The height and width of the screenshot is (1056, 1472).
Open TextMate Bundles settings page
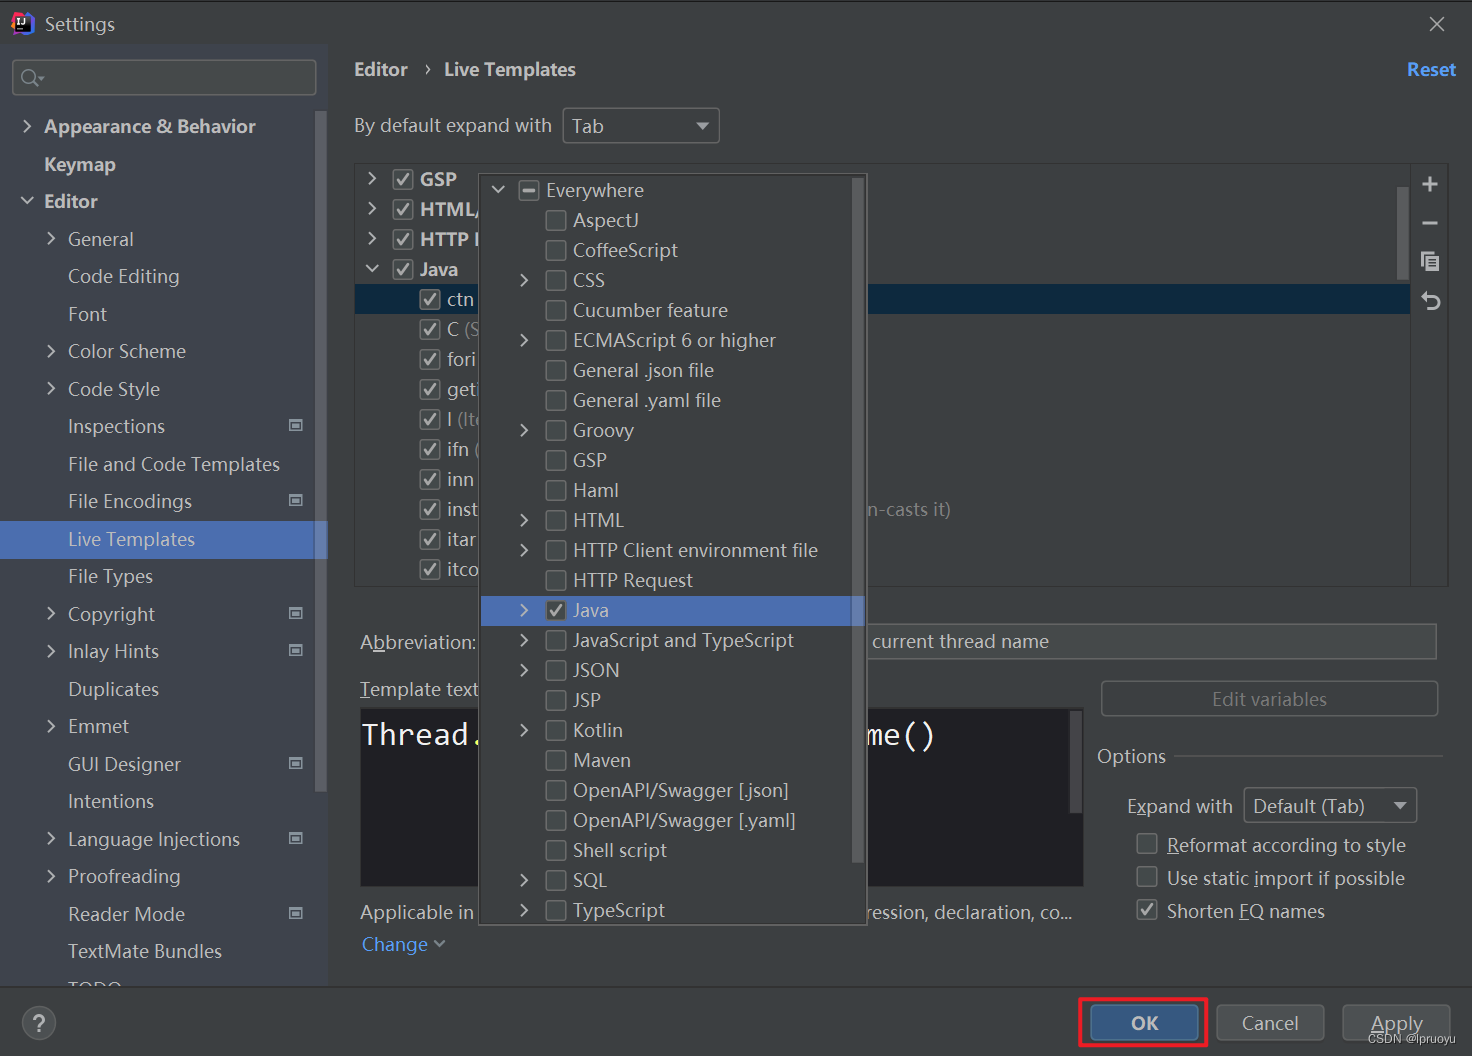(x=145, y=951)
